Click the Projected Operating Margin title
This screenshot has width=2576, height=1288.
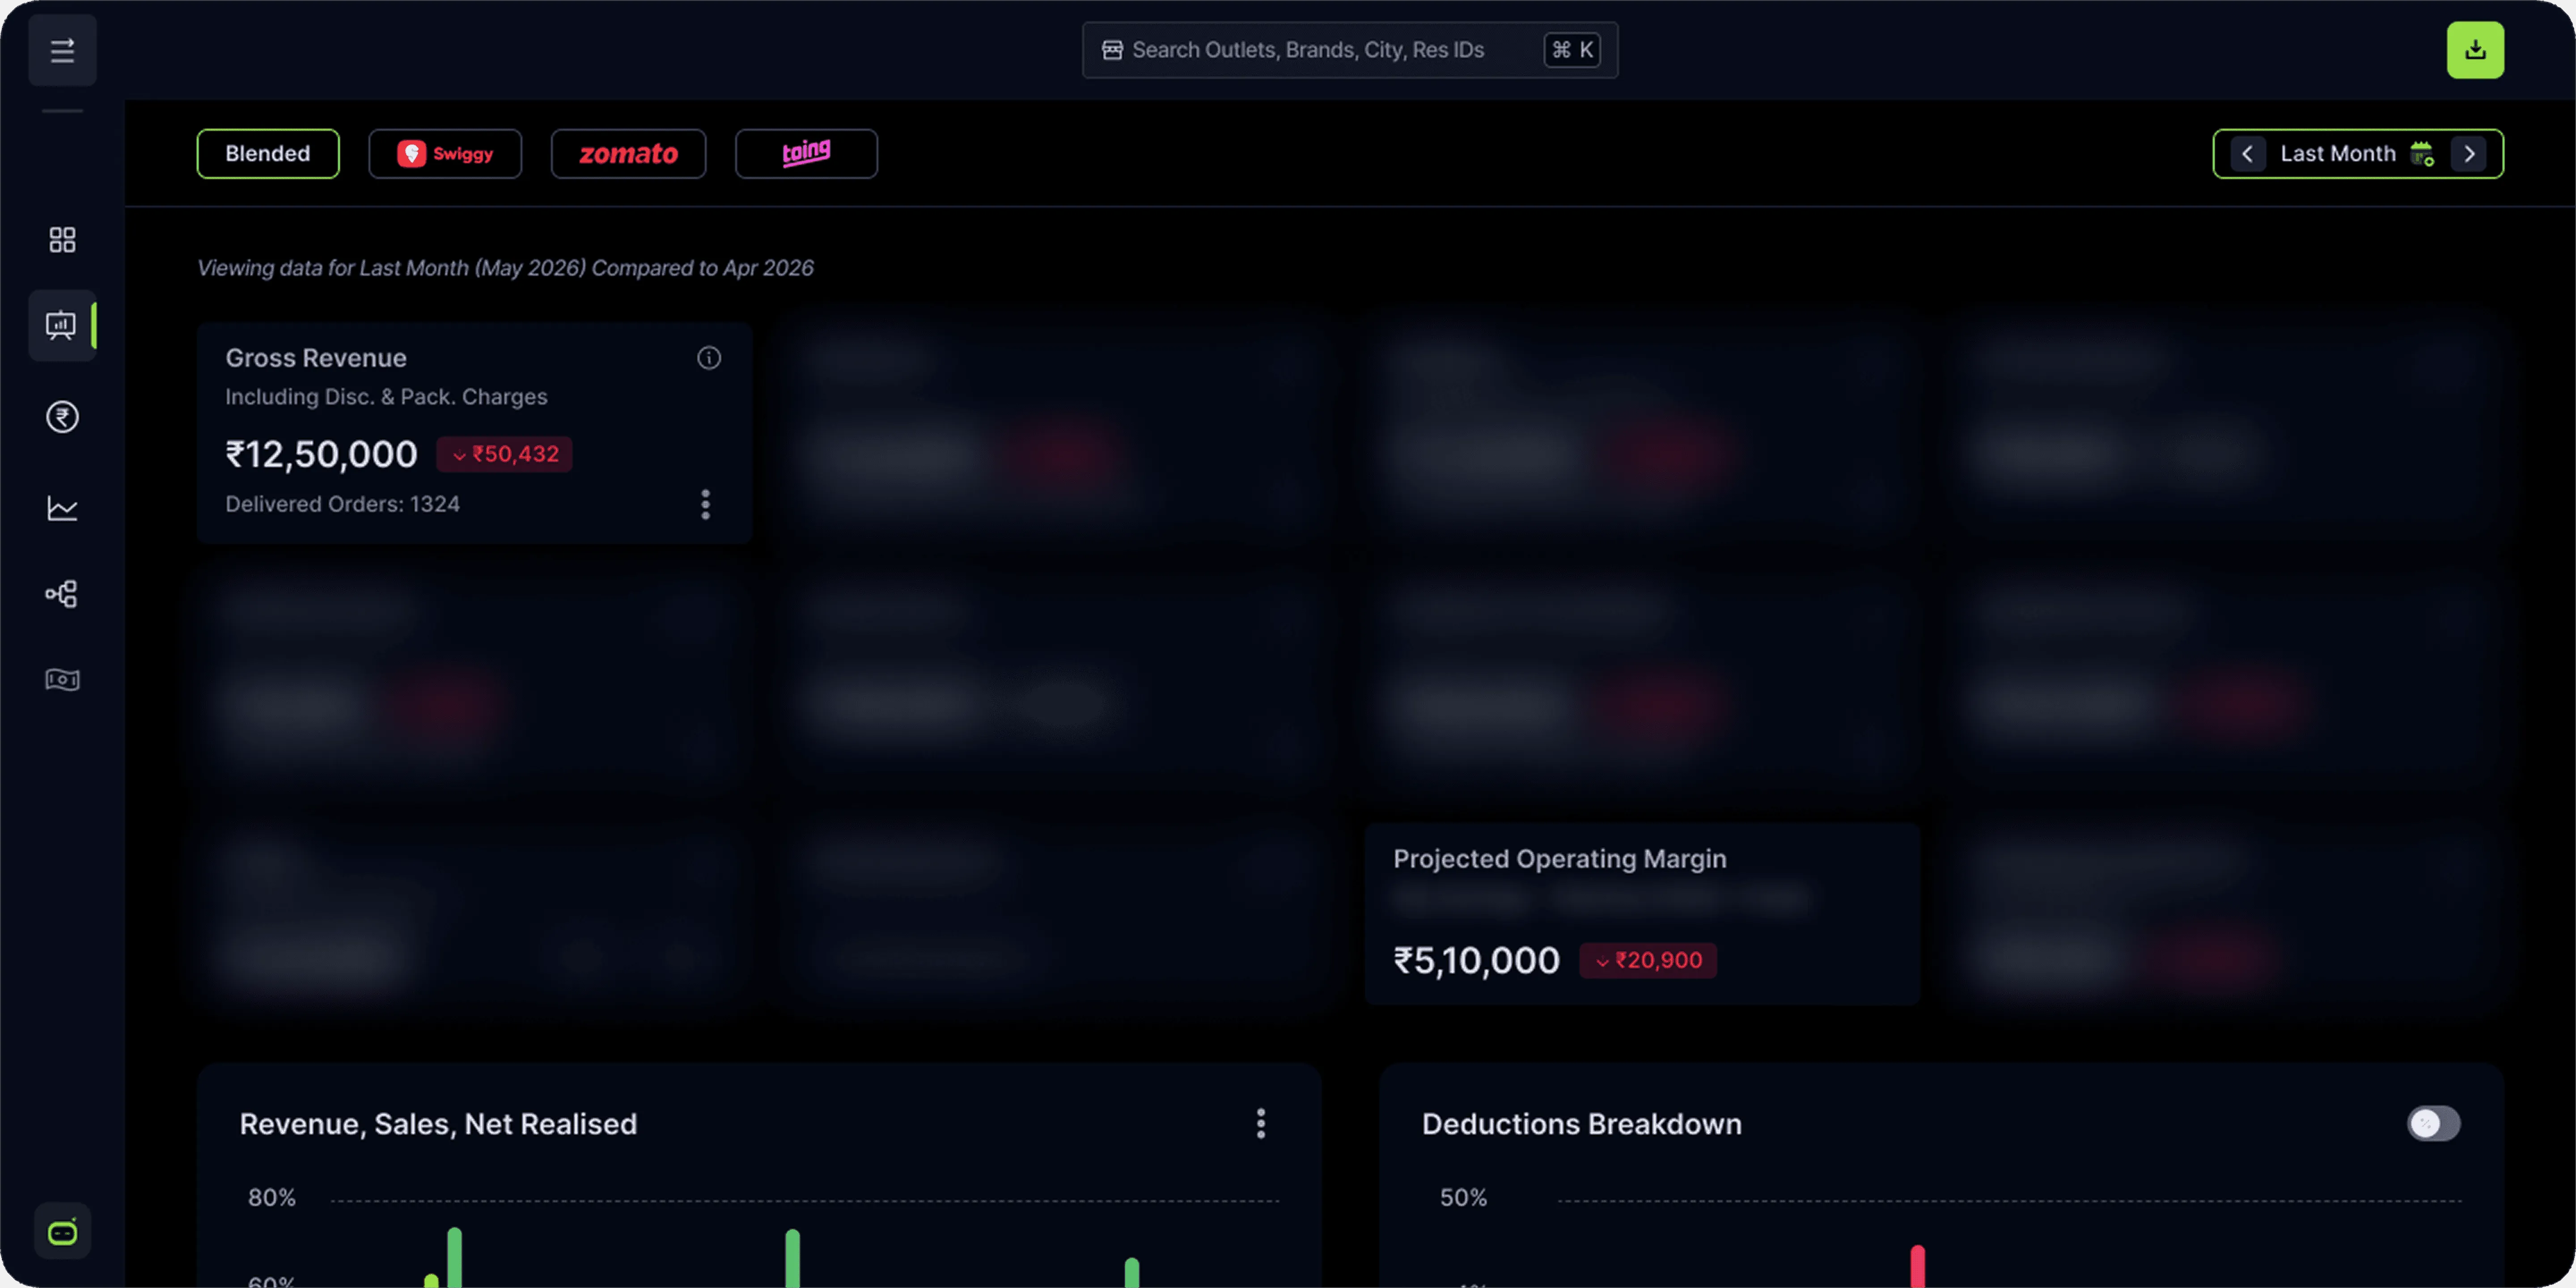pos(1560,859)
